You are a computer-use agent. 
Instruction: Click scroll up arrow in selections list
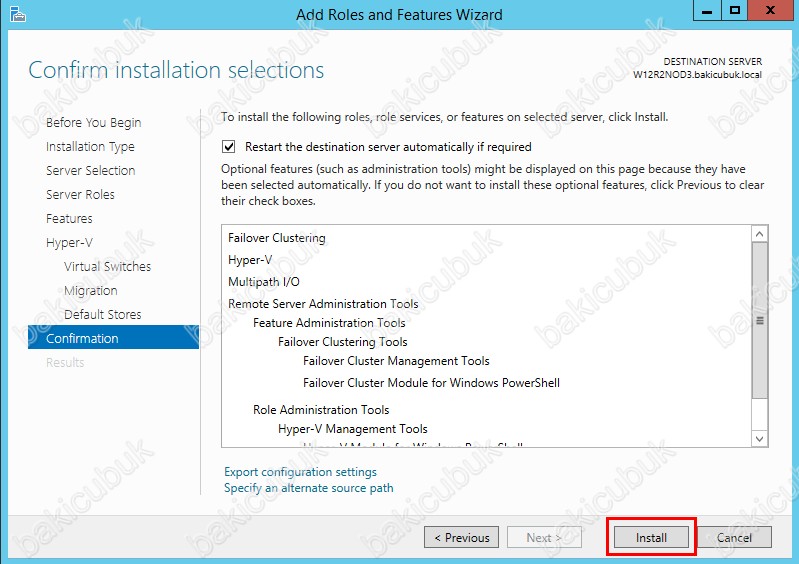[x=759, y=234]
